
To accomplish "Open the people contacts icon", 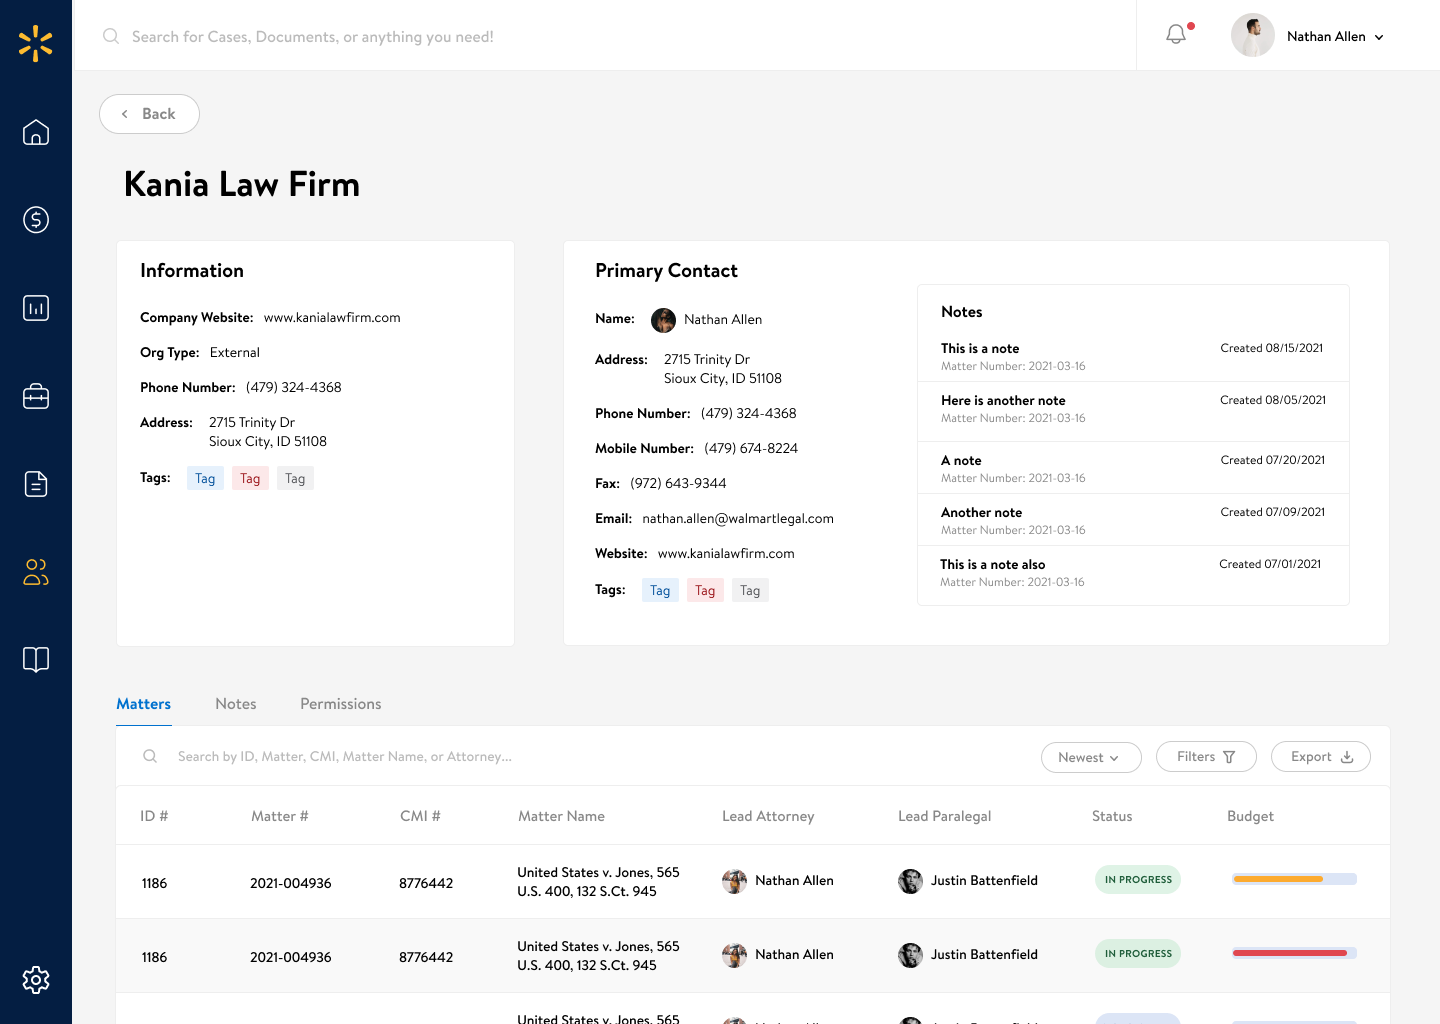I will coord(36,572).
